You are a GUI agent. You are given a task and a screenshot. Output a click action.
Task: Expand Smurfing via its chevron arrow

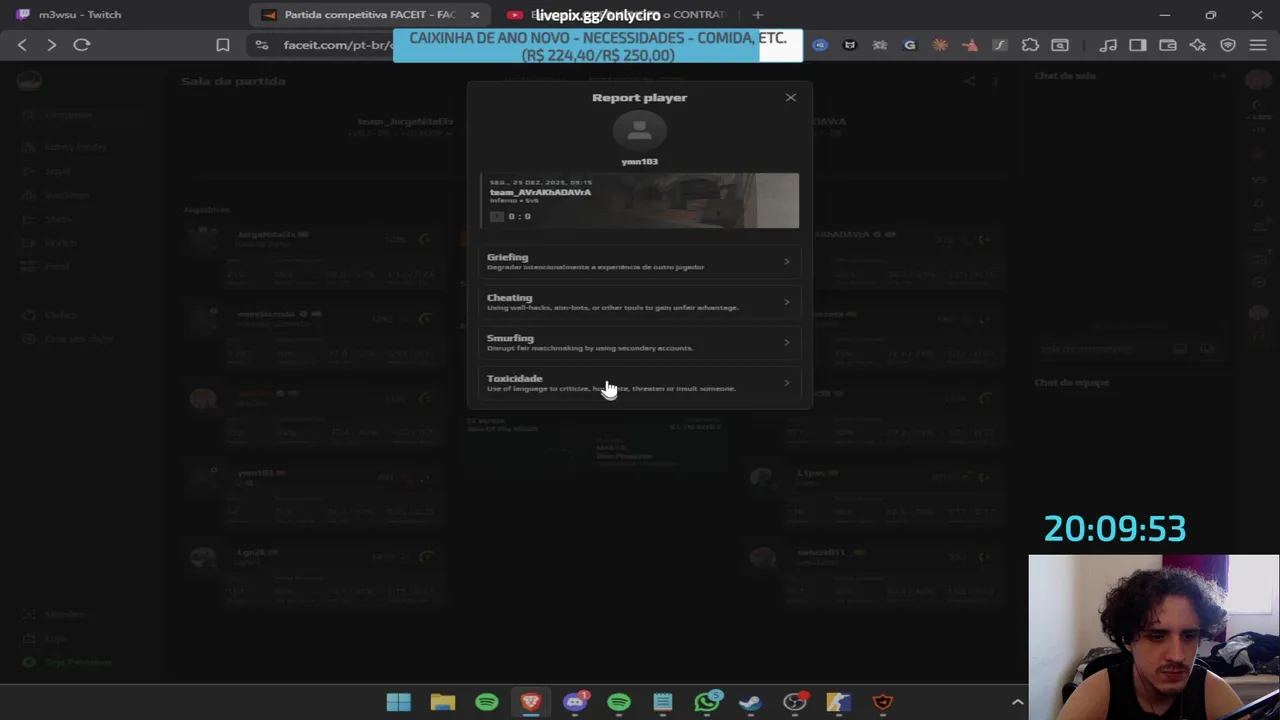pyautogui.click(x=786, y=342)
